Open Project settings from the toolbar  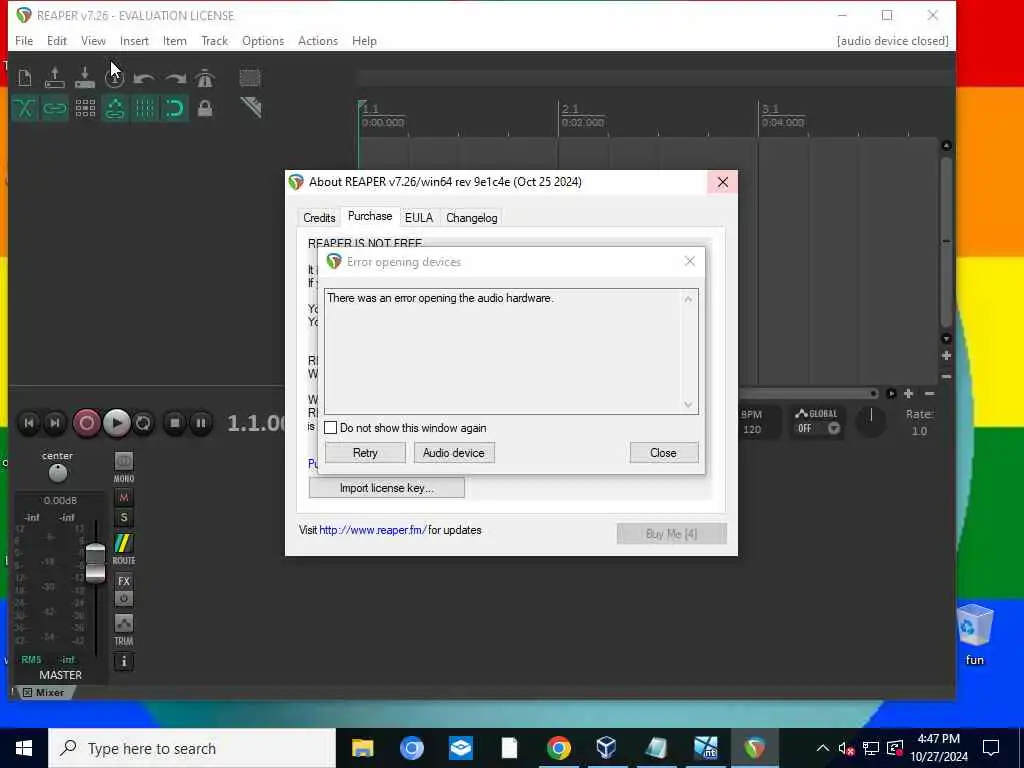tap(115, 78)
